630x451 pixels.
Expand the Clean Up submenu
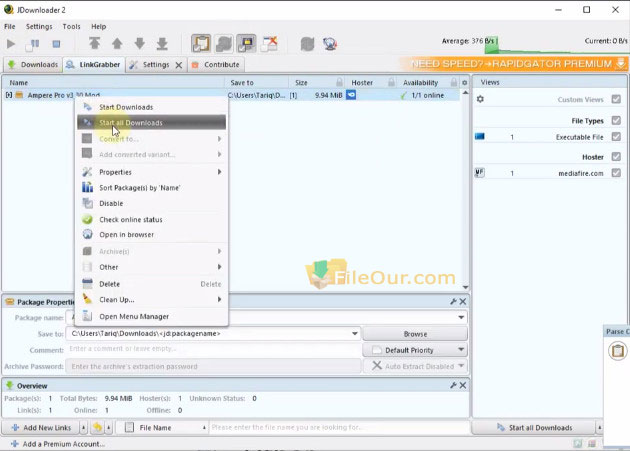click(x=219, y=299)
